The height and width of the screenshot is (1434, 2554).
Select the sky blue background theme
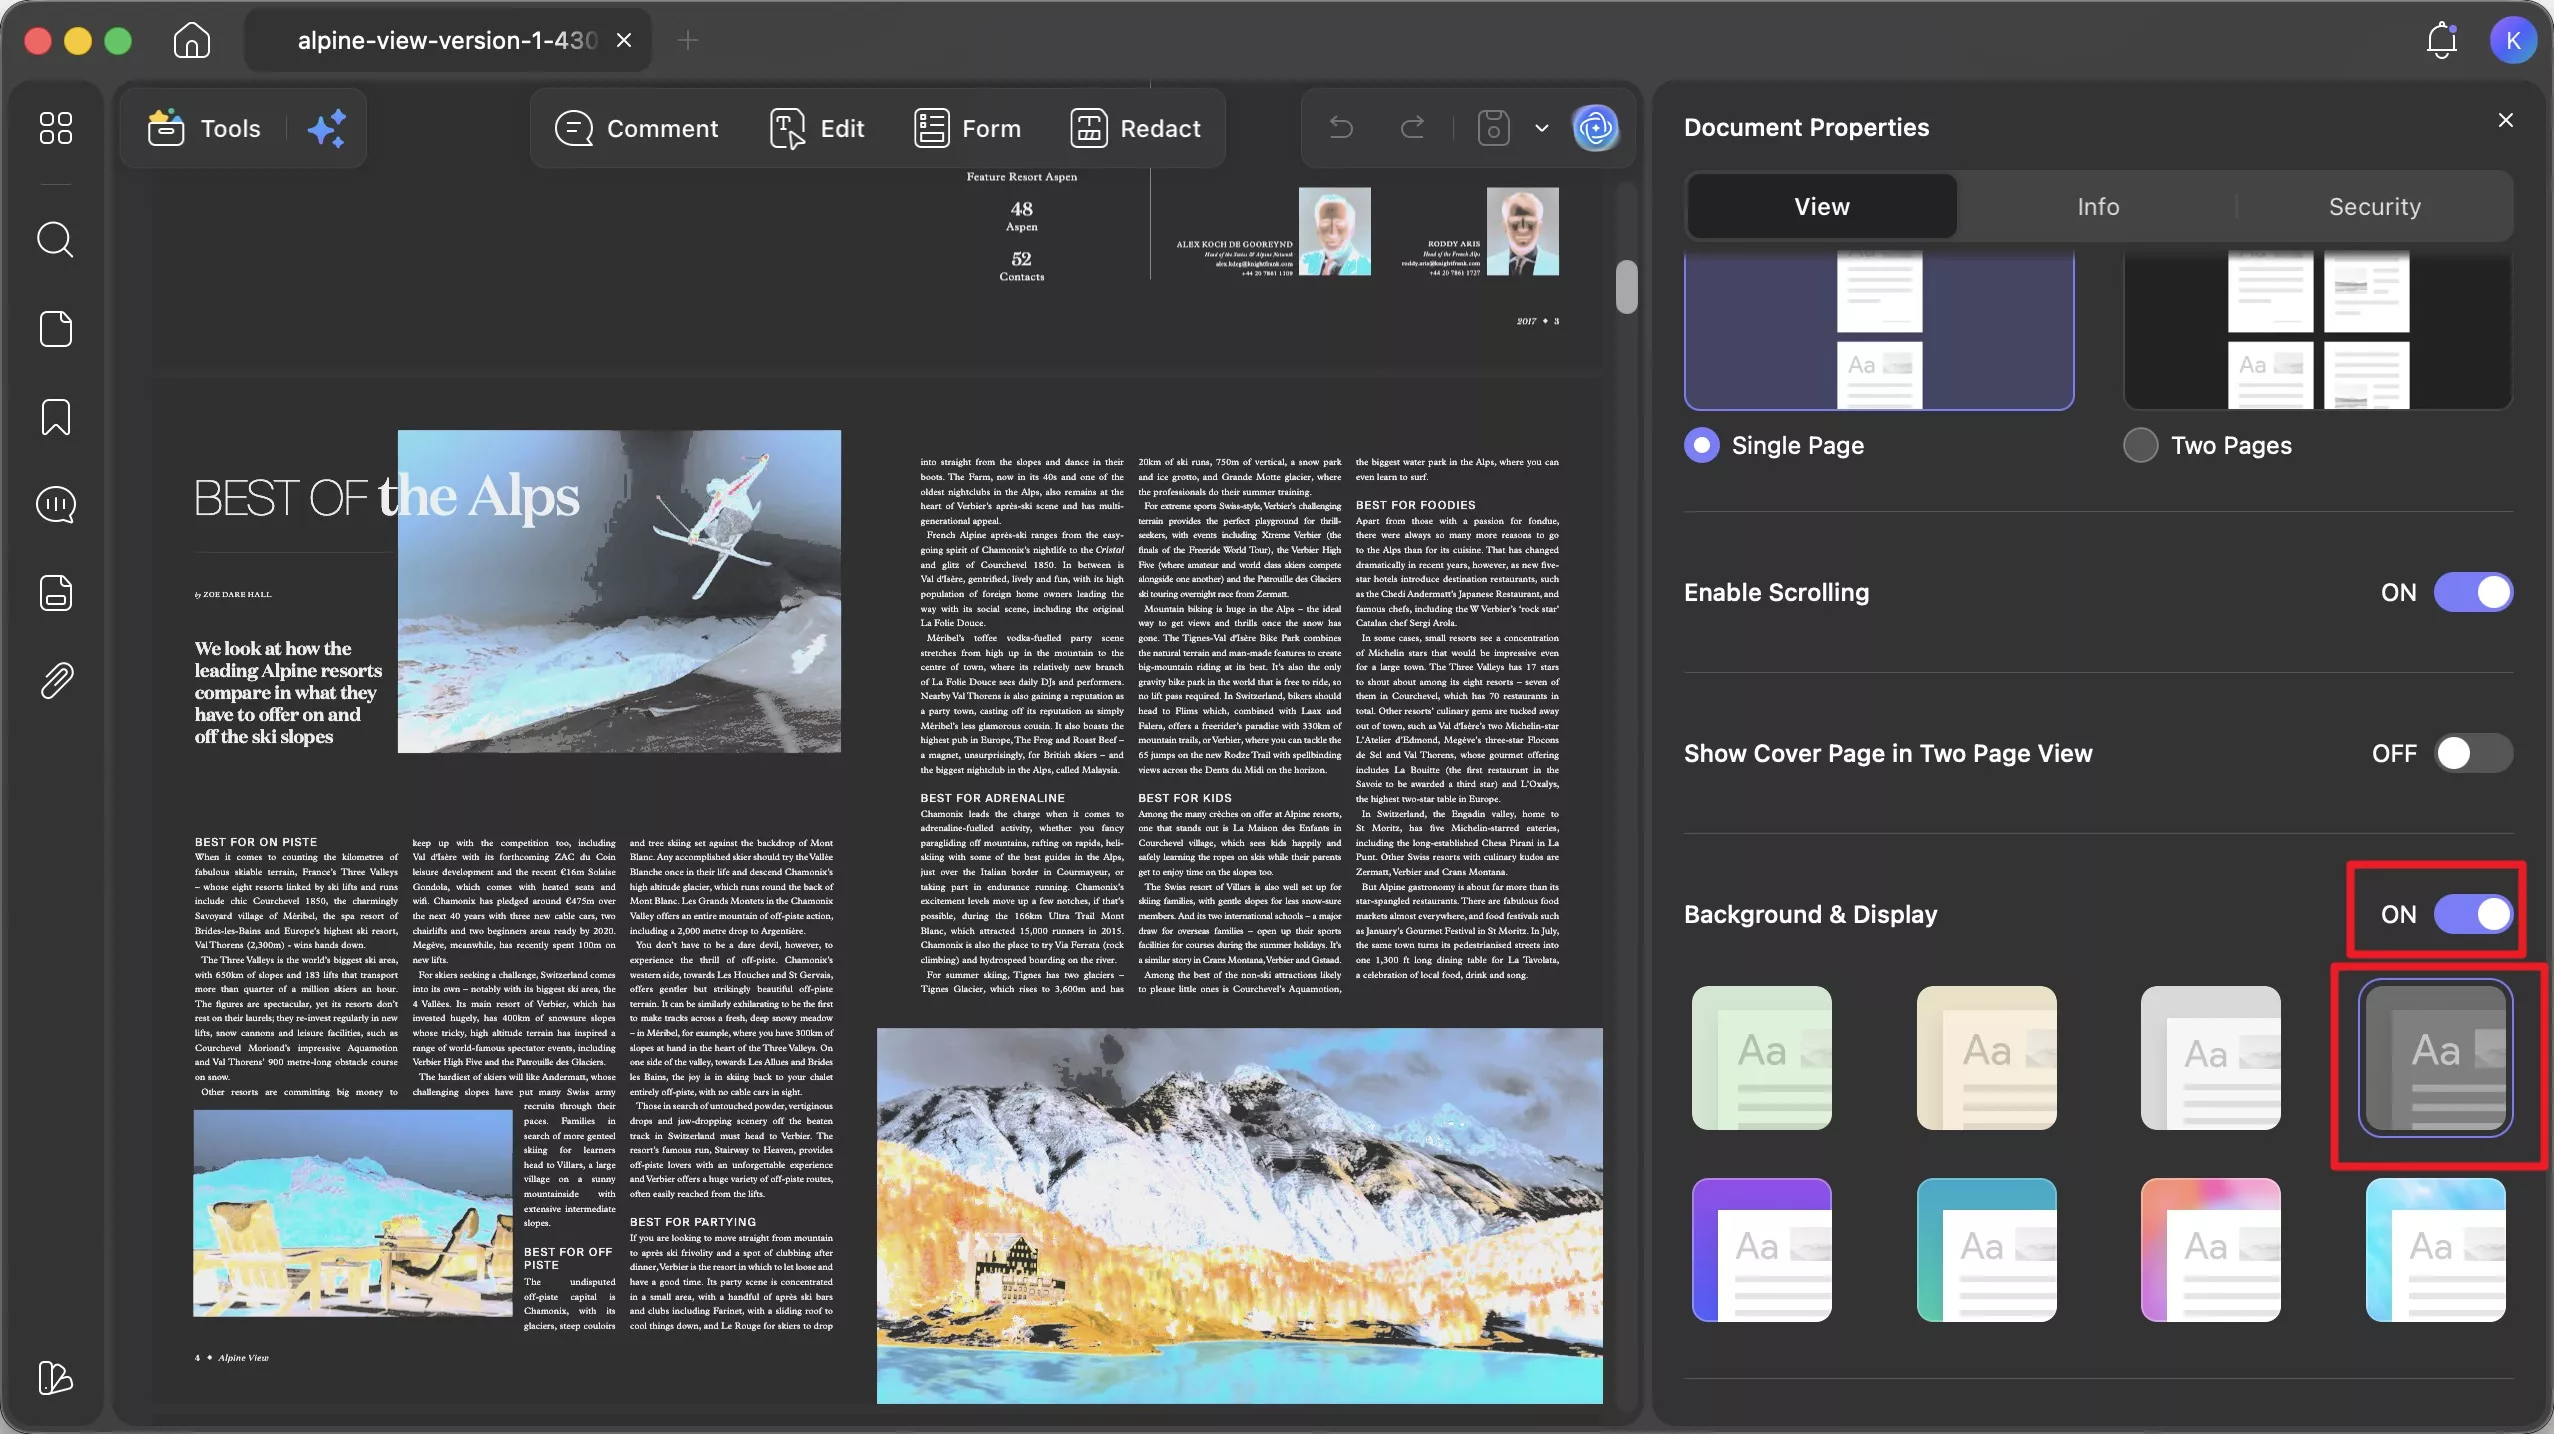coord(2435,1250)
